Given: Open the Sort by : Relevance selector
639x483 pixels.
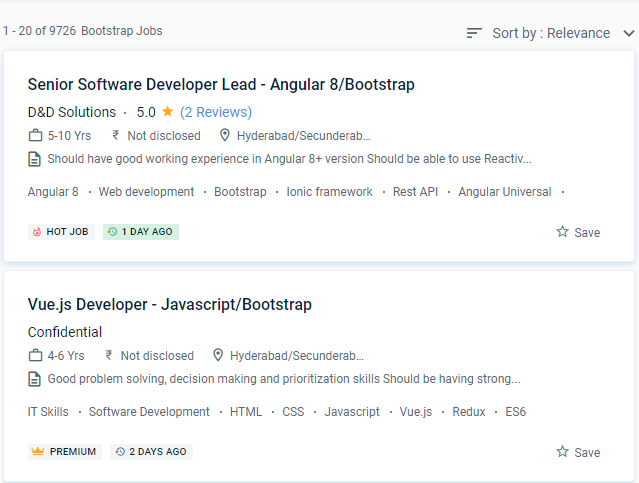Looking at the screenshot, I should coord(551,33).
